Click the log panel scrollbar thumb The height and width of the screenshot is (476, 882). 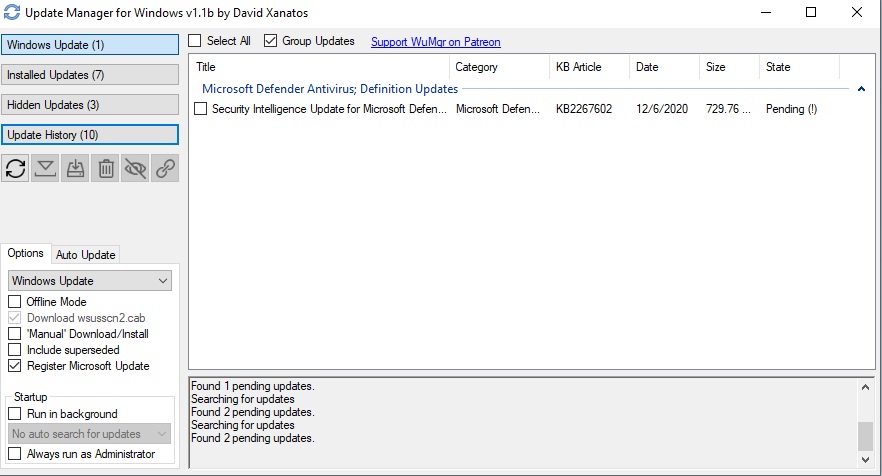(864, 434)
